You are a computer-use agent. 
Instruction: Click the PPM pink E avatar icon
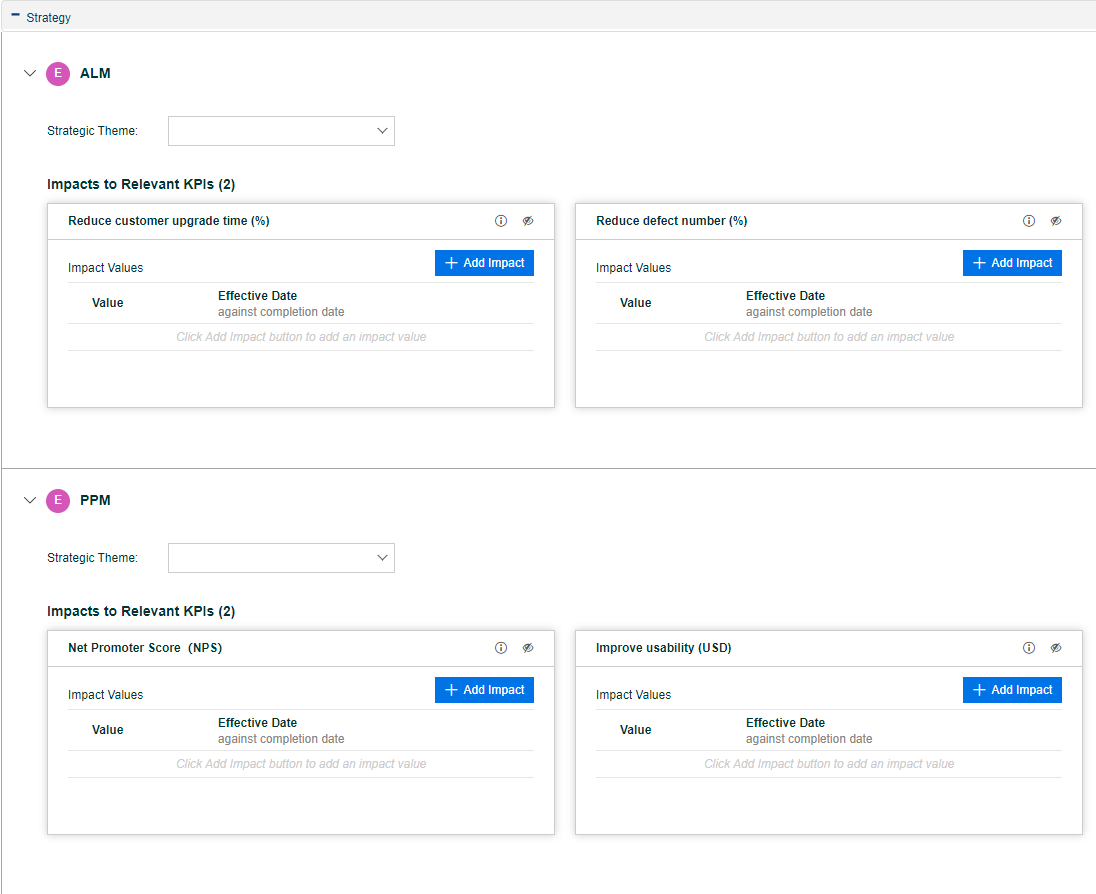tap(58, 501)
